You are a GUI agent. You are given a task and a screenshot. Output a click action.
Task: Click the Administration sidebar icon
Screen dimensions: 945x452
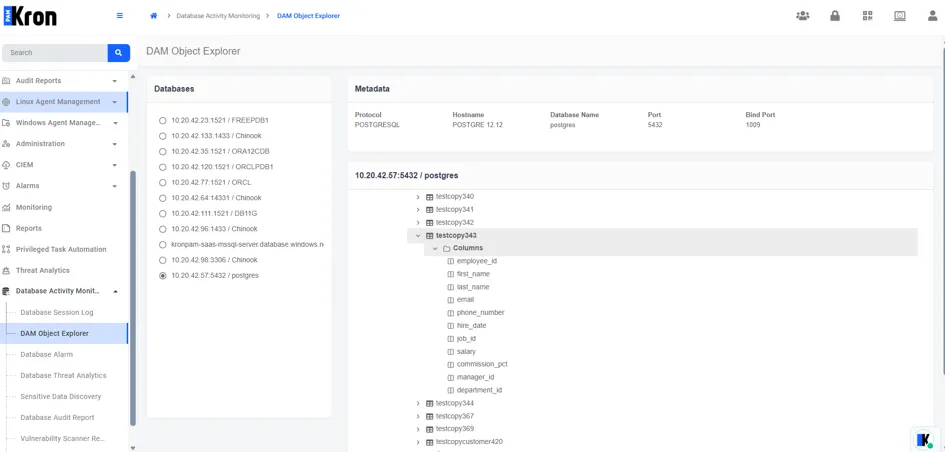pyautogui.click(x=6, y=144)
